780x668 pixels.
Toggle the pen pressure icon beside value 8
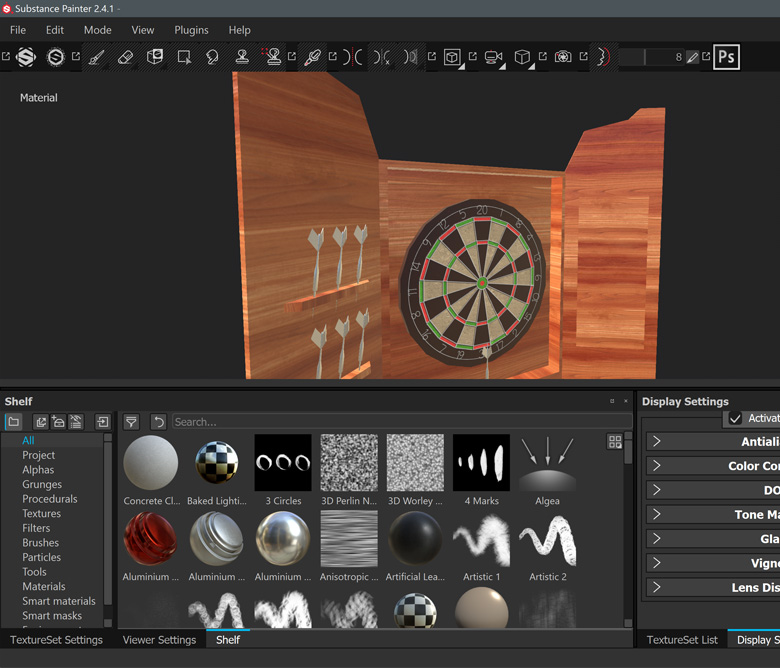click(x=692, y=57)
